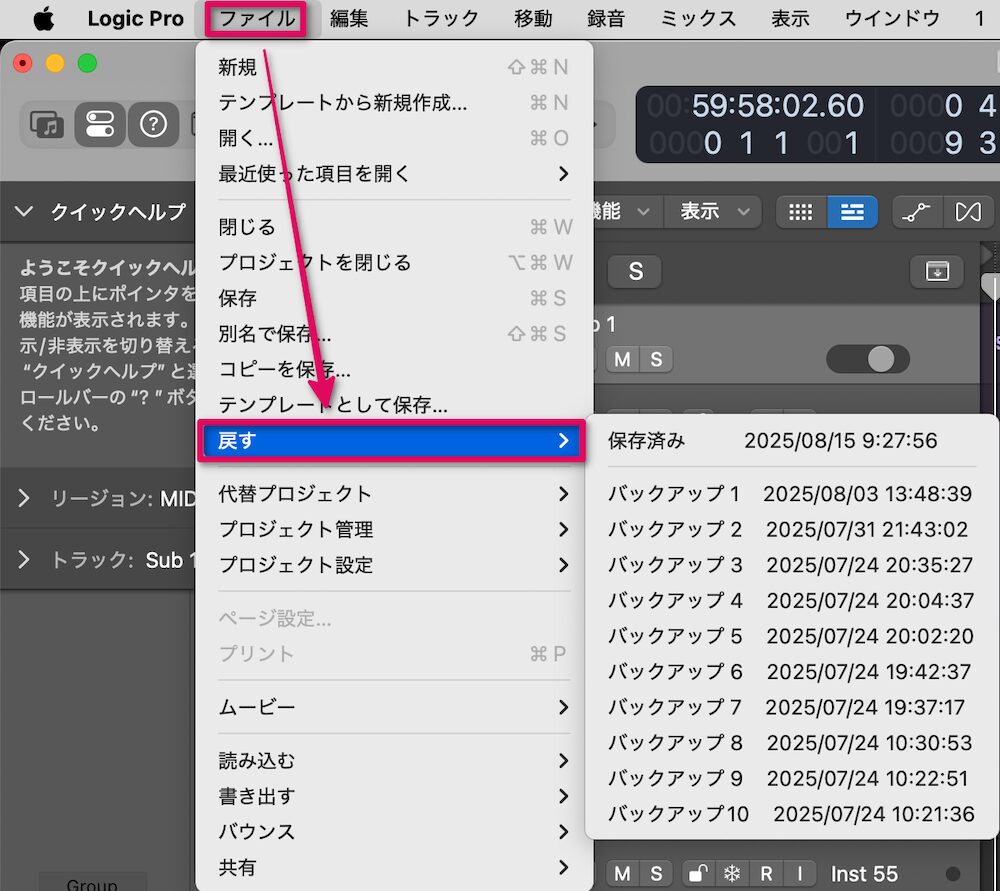The image size is (1000, 891).
Task: Open the ファイル menu in menu bar
Action: click(x=256, y=19)
